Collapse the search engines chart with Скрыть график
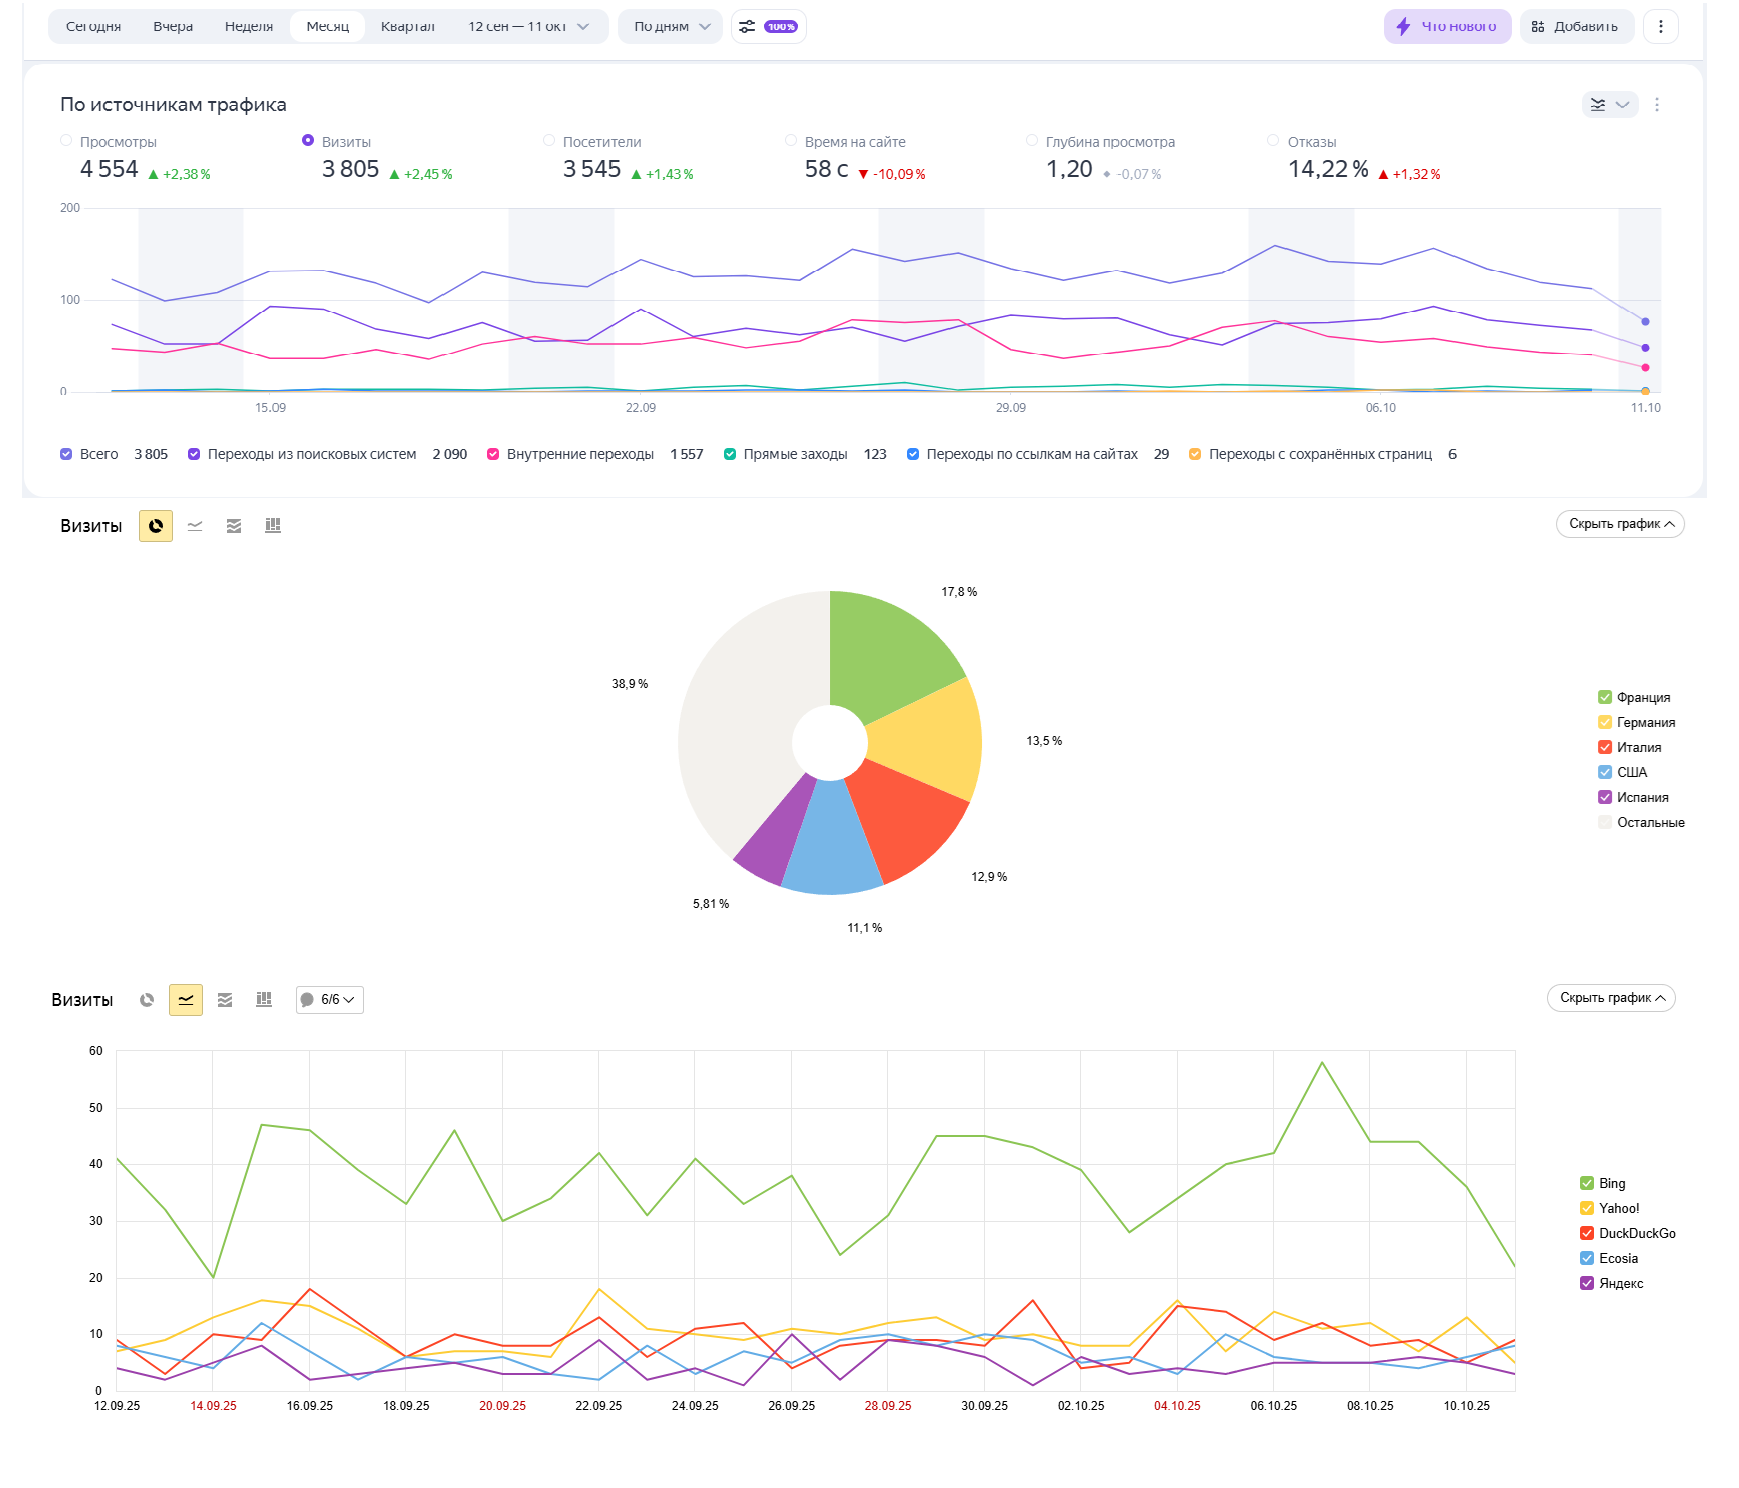 1611,998
